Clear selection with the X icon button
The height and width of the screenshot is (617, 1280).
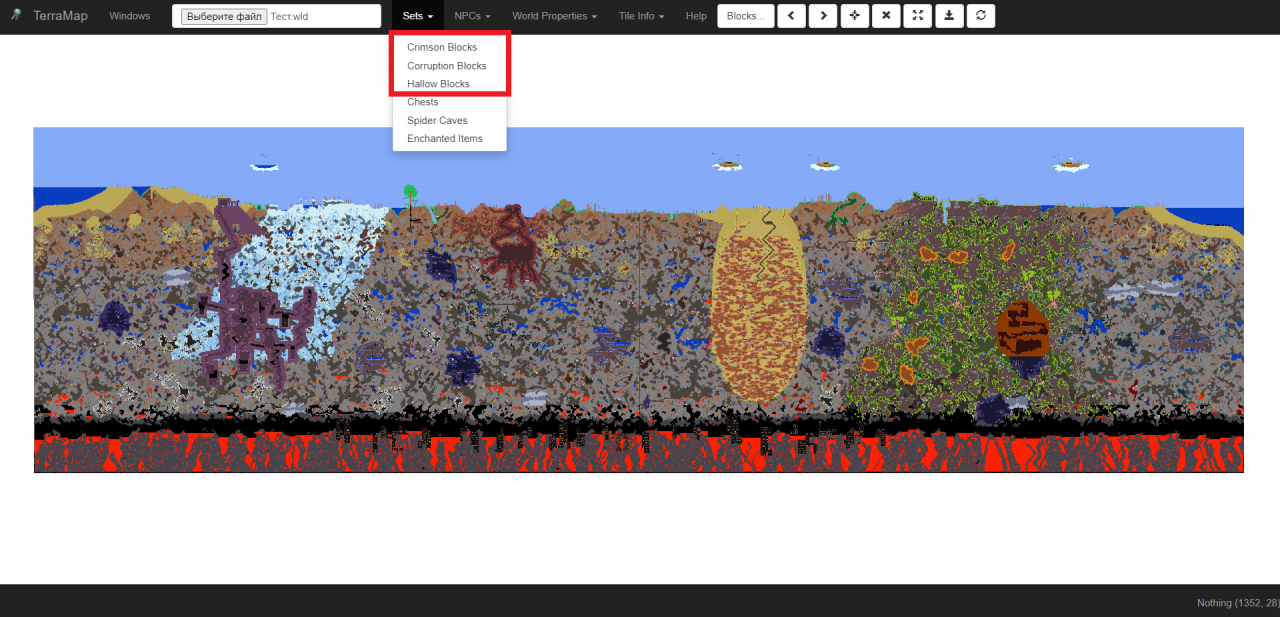(886, 16)
